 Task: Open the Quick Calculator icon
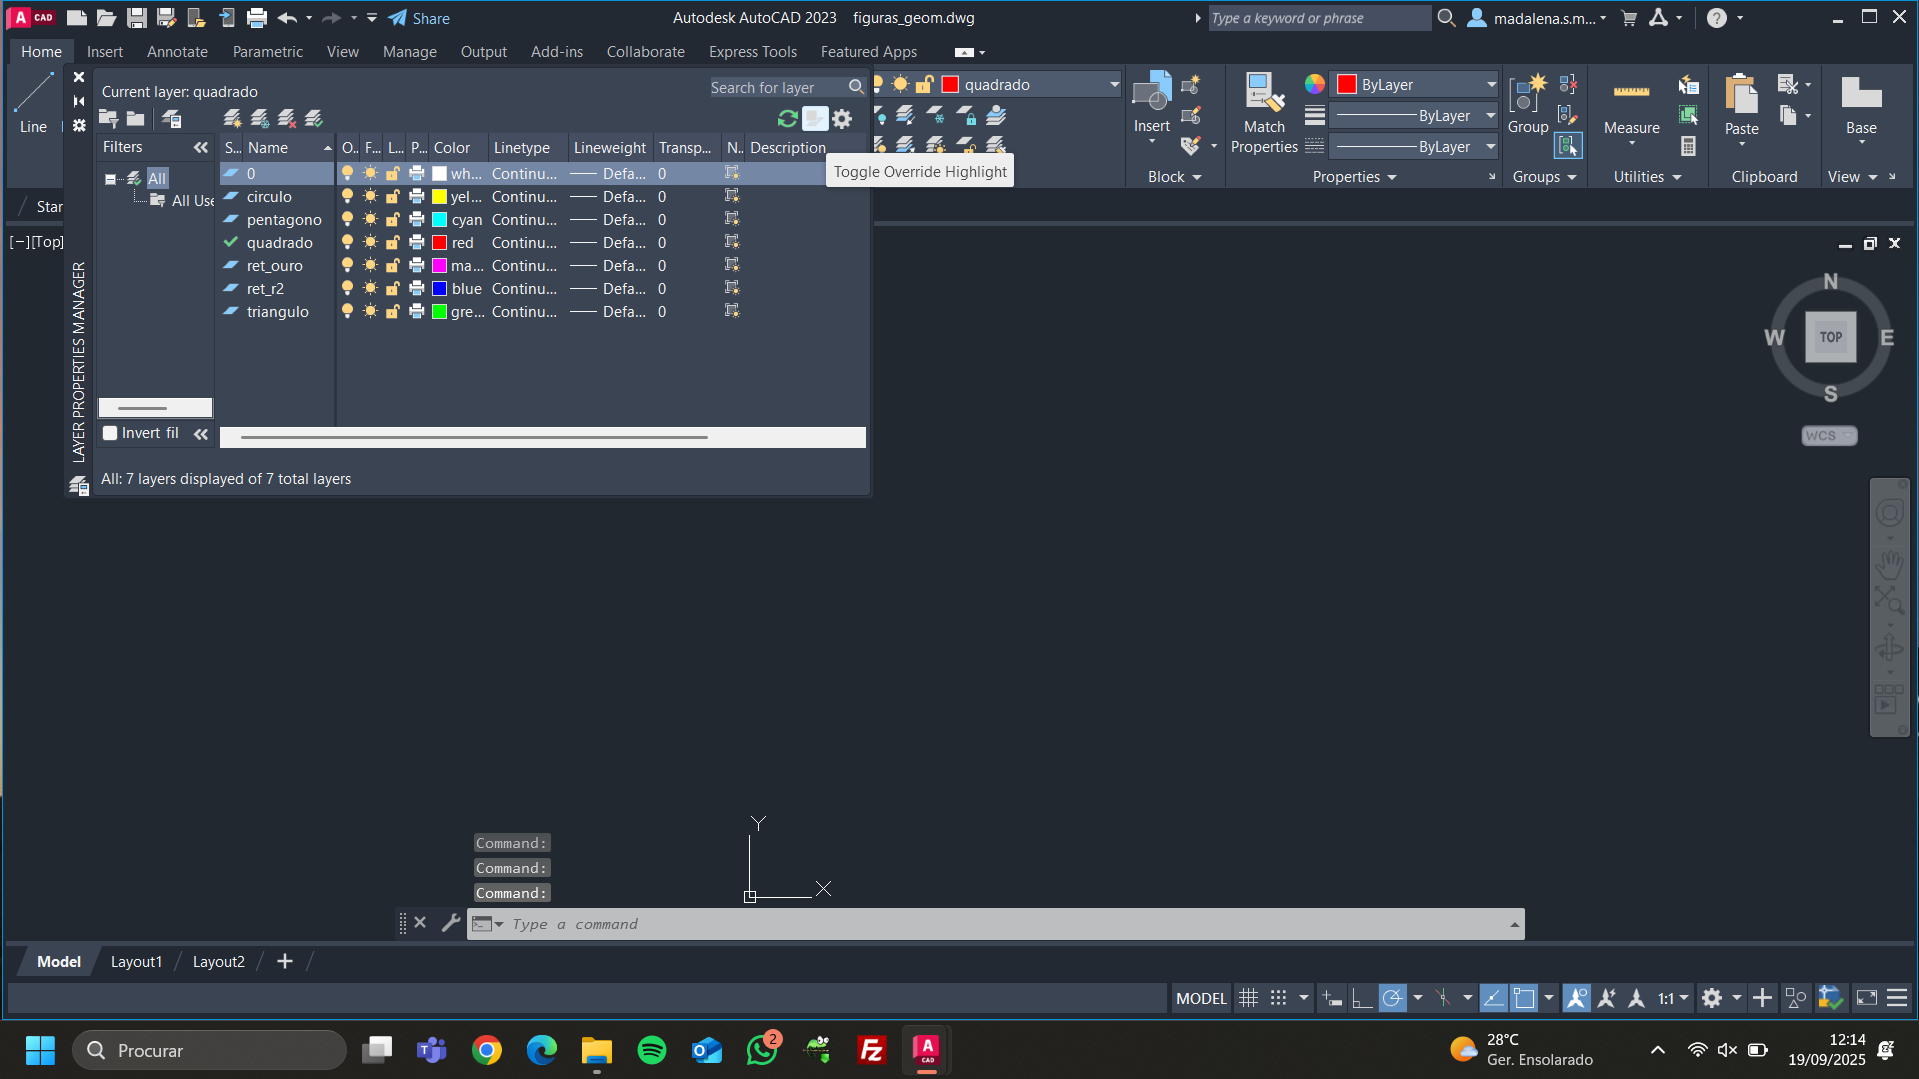coord(1688,146)
